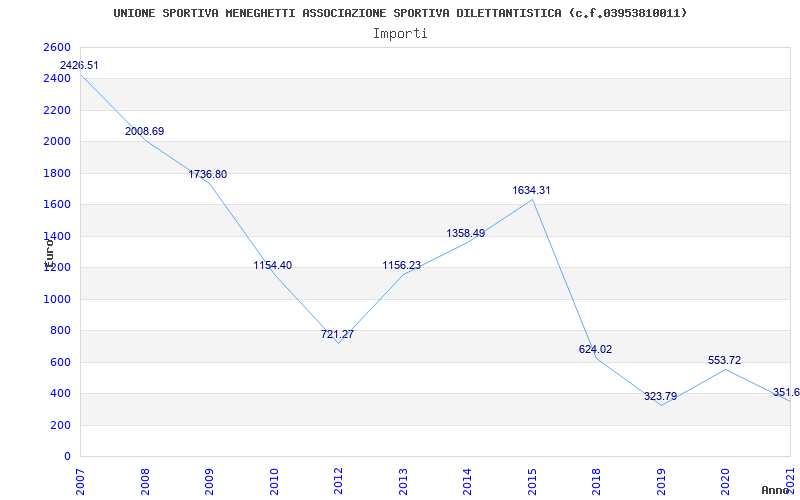Click y-axis value 800

[61, 331]
